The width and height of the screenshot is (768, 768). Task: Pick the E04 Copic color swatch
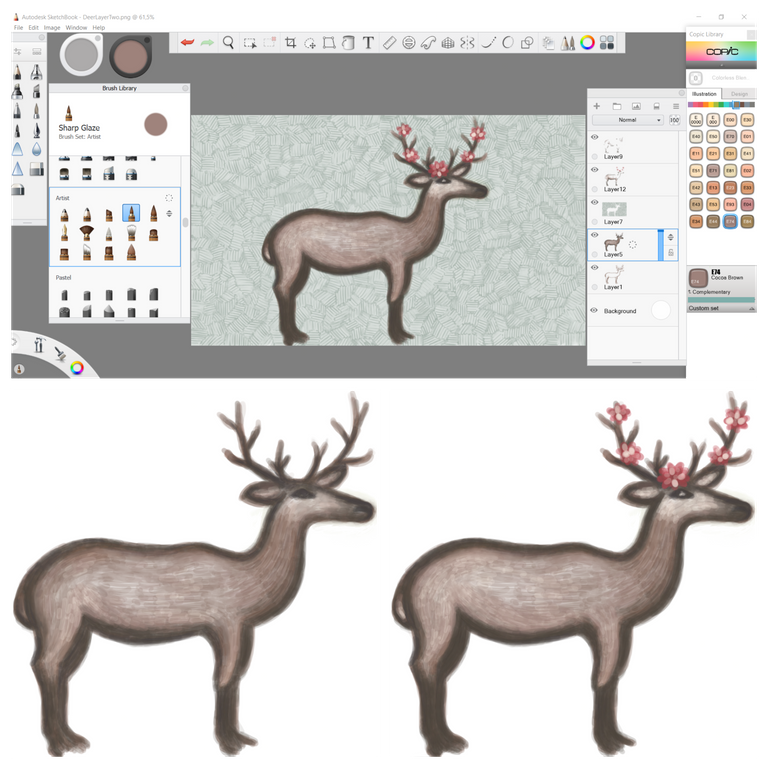pyautogui.click(x=747, y=204)
